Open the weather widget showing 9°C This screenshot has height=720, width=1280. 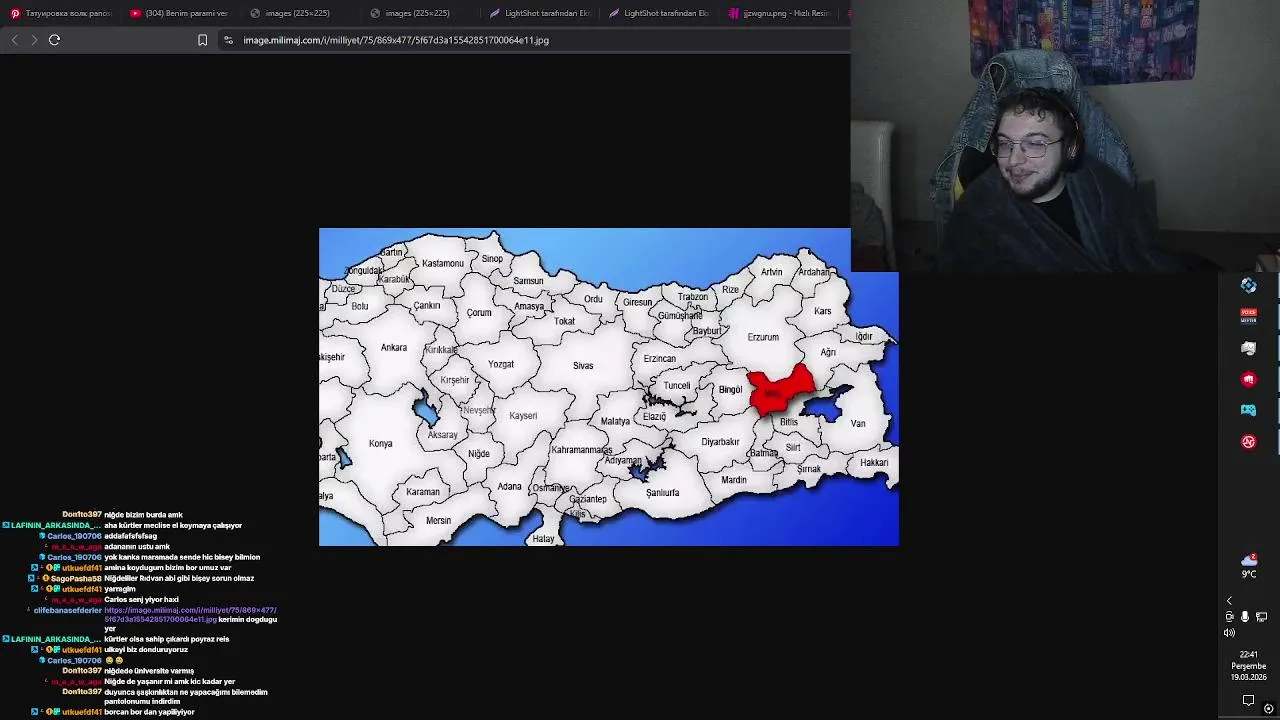pos(1248,566)
